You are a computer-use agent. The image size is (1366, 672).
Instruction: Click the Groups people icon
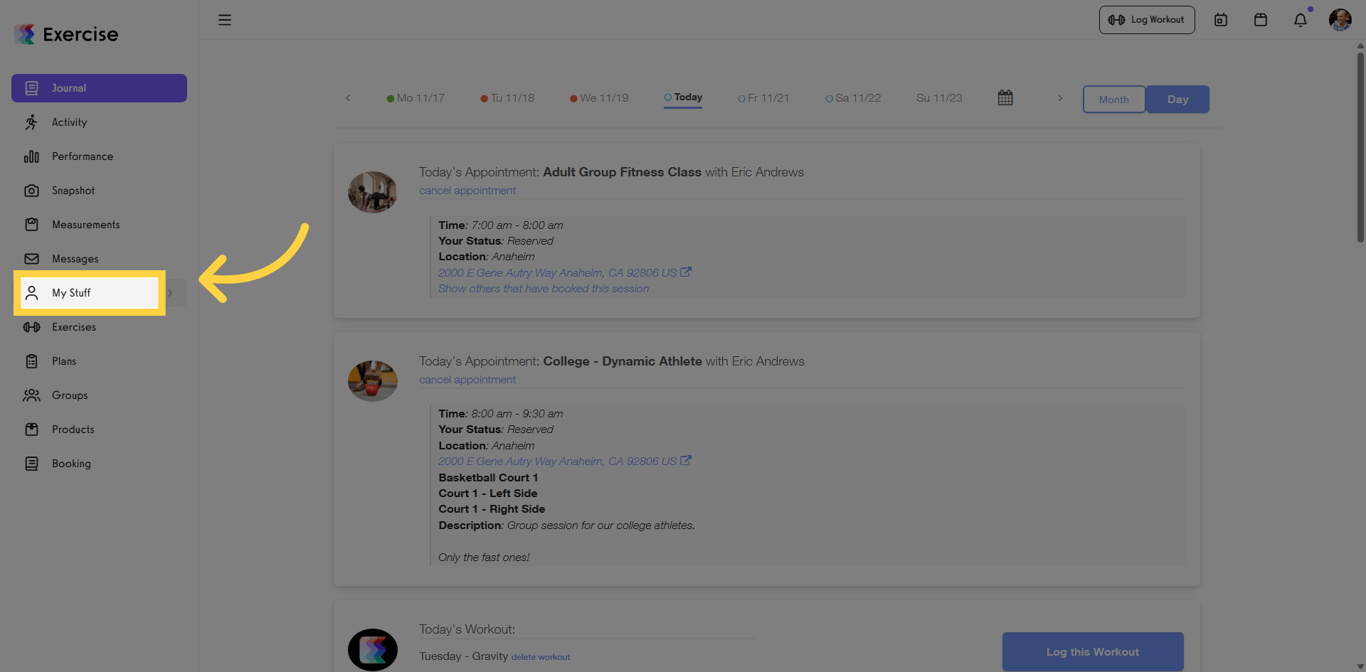(x=31, y=395)
